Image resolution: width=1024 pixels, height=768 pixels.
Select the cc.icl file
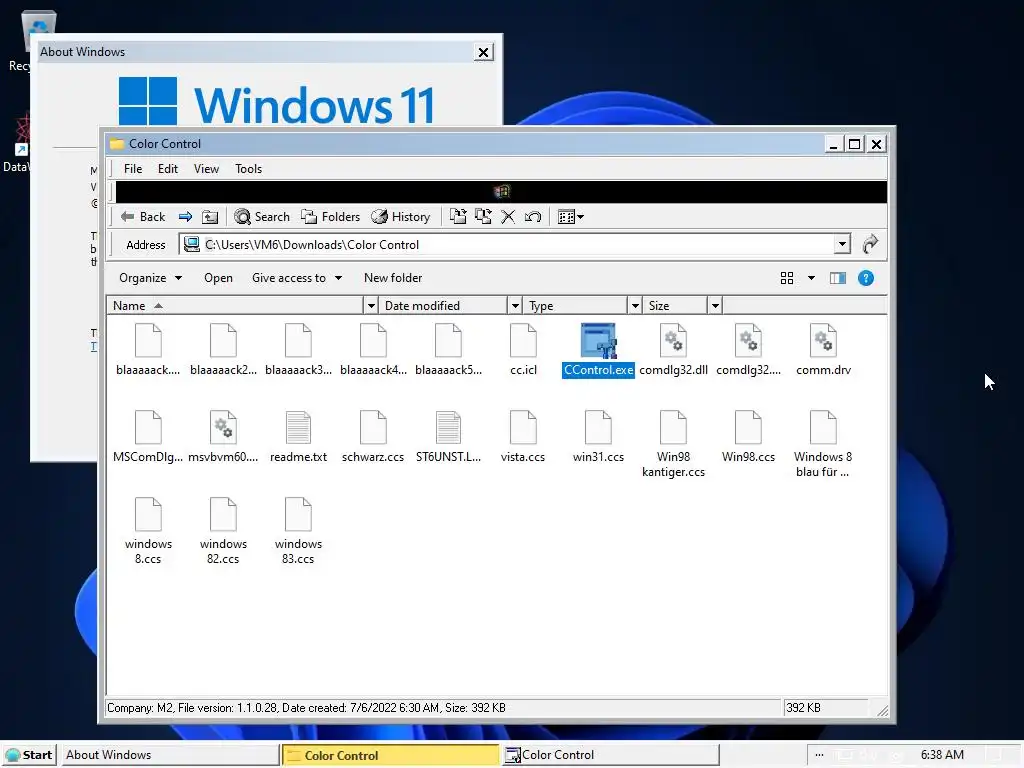click(x=523, y=350)
